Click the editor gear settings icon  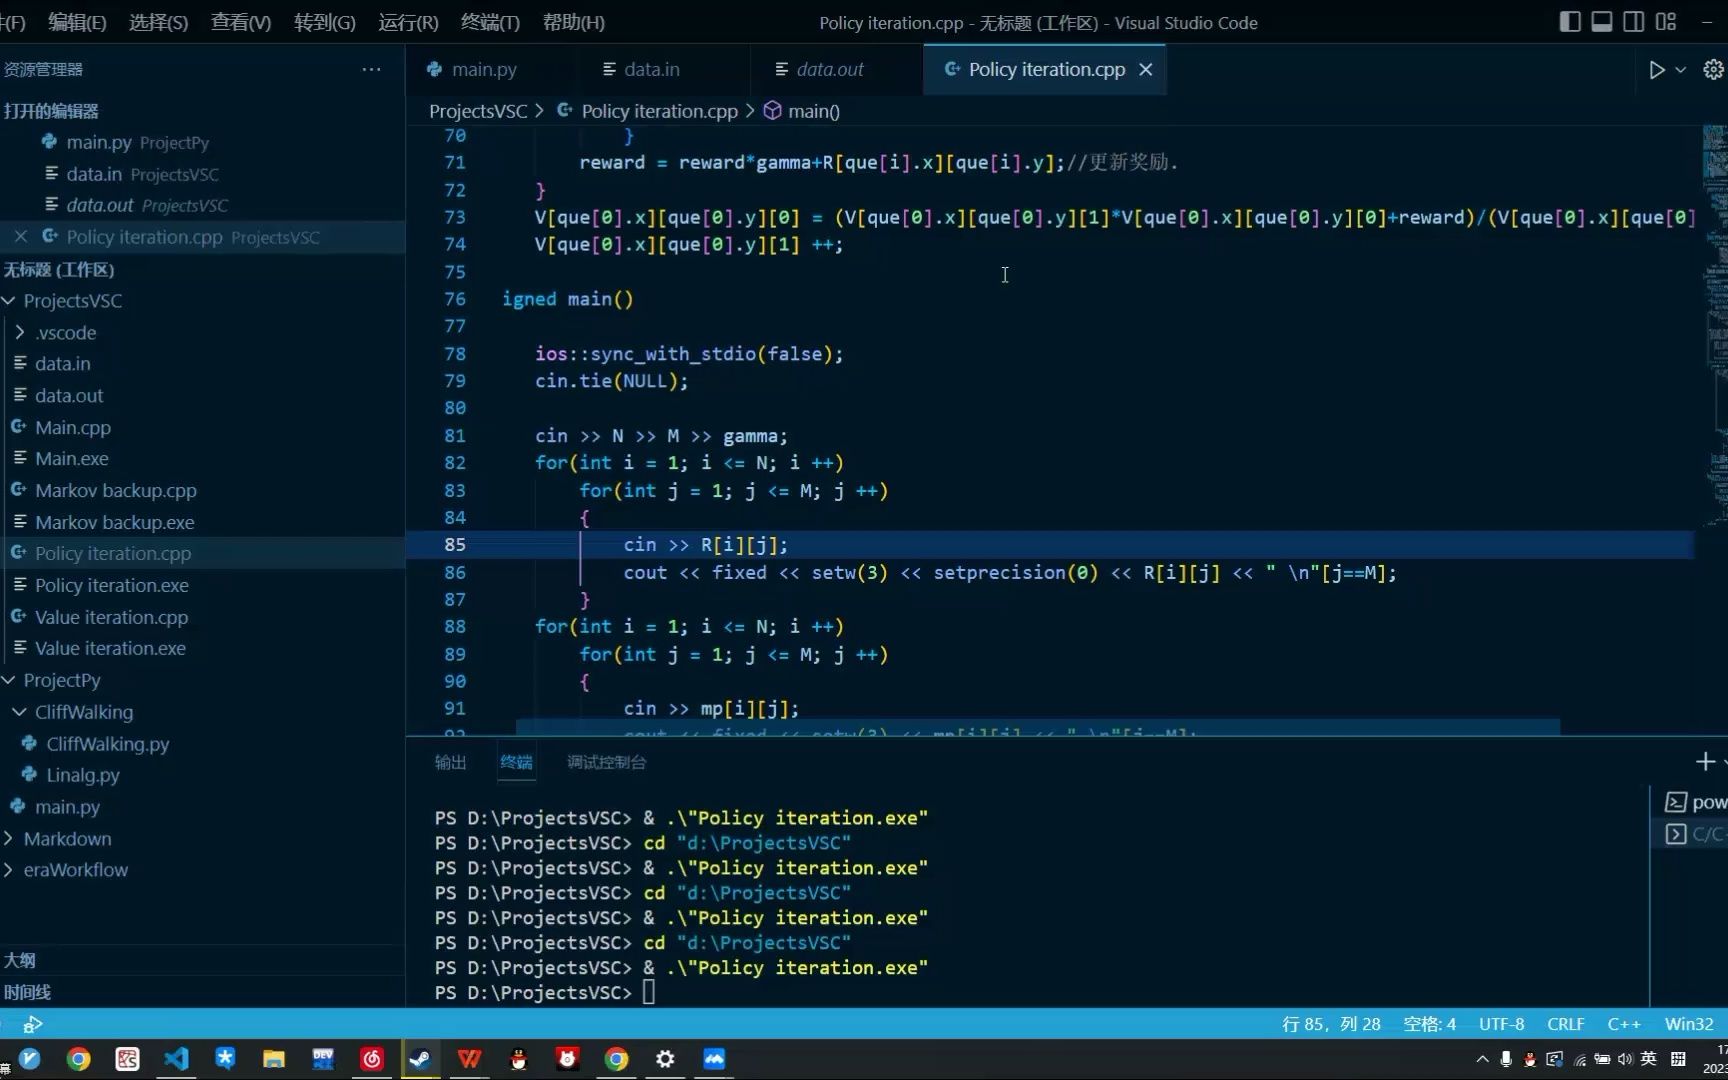click(x=1713, y=70)
